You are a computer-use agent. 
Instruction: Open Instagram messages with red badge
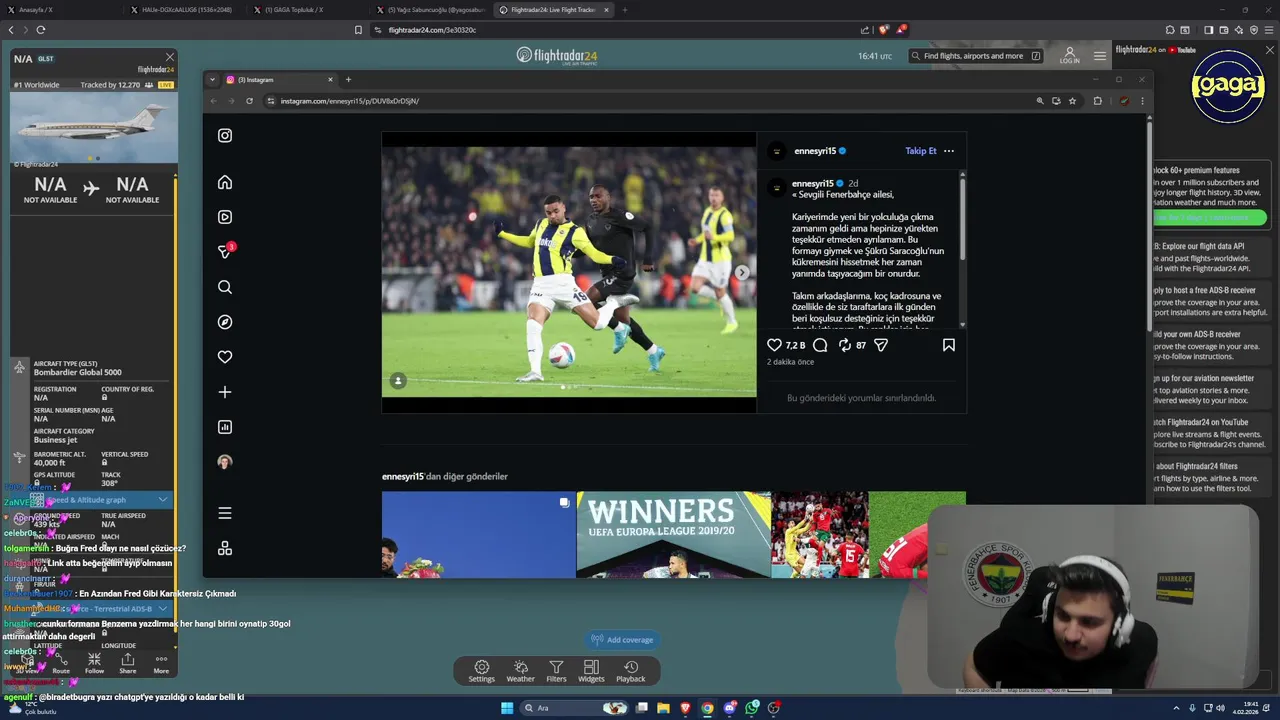pos(225,252)
